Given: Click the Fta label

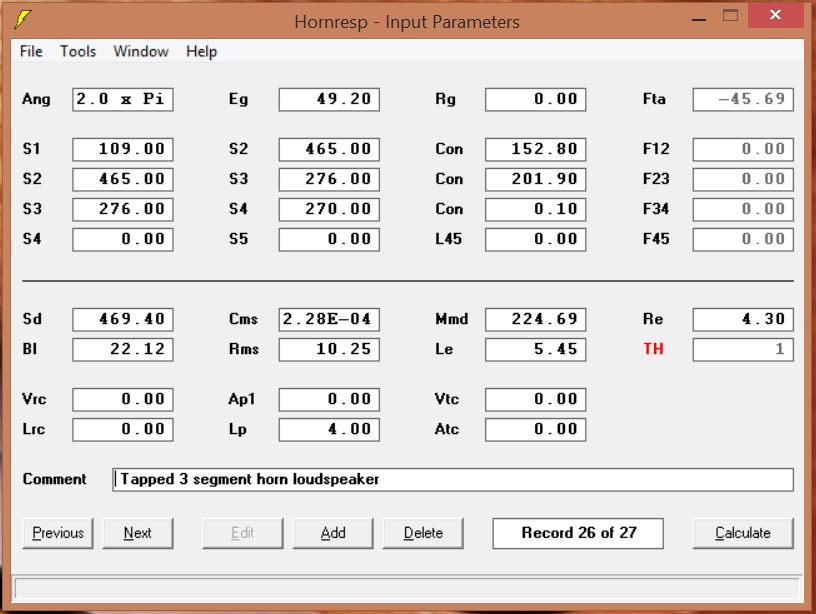Looking at the screenshot, I should point(654,99).
